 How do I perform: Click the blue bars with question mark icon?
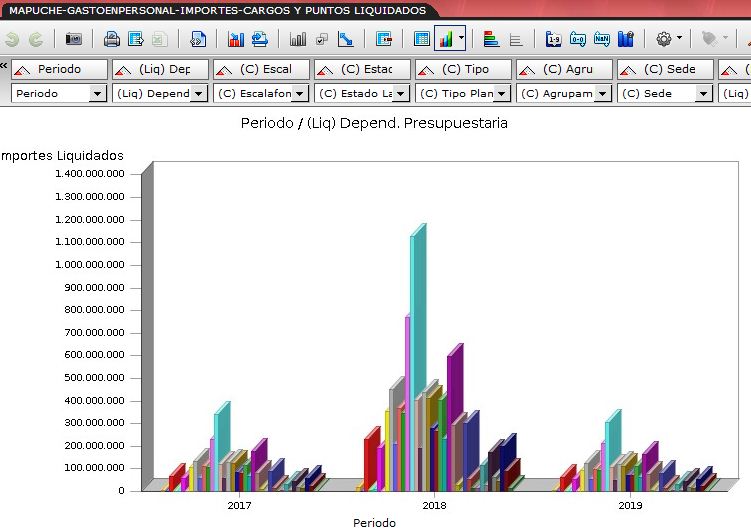626,39
